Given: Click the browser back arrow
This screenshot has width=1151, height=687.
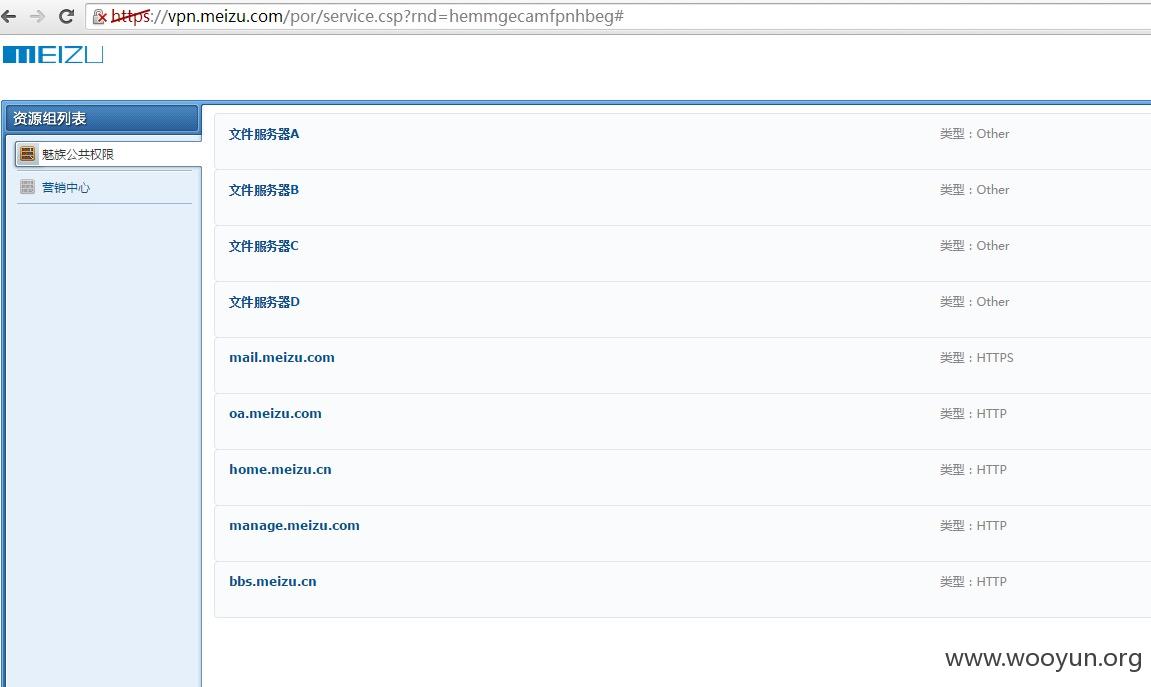Looking at the screenshot, I should tap(9, 16).
